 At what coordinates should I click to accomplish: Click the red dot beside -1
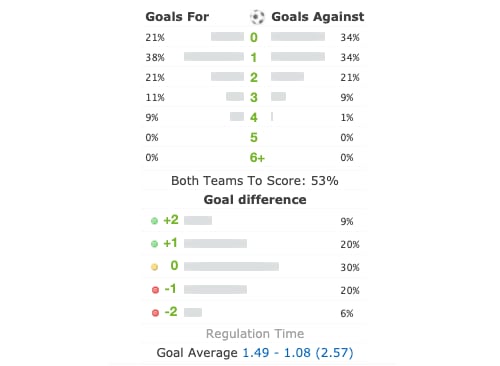click(x=155, y=290)
